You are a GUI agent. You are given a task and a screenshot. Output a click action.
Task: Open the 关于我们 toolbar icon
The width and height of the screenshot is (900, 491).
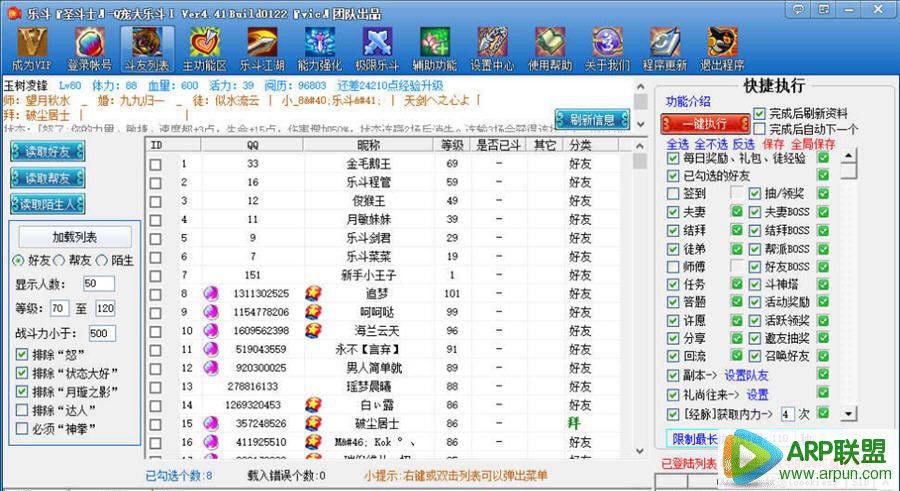pos(607,49)
